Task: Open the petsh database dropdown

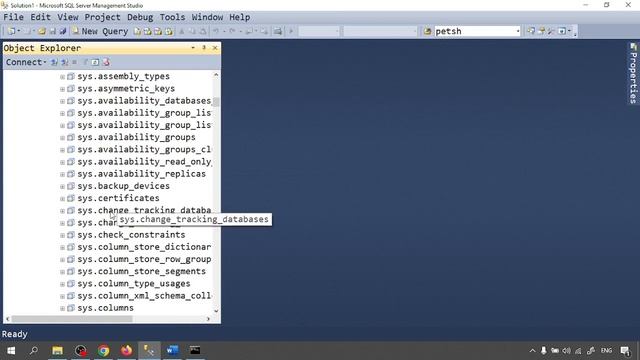Action: pyautogui.click(x=518, y=31)
